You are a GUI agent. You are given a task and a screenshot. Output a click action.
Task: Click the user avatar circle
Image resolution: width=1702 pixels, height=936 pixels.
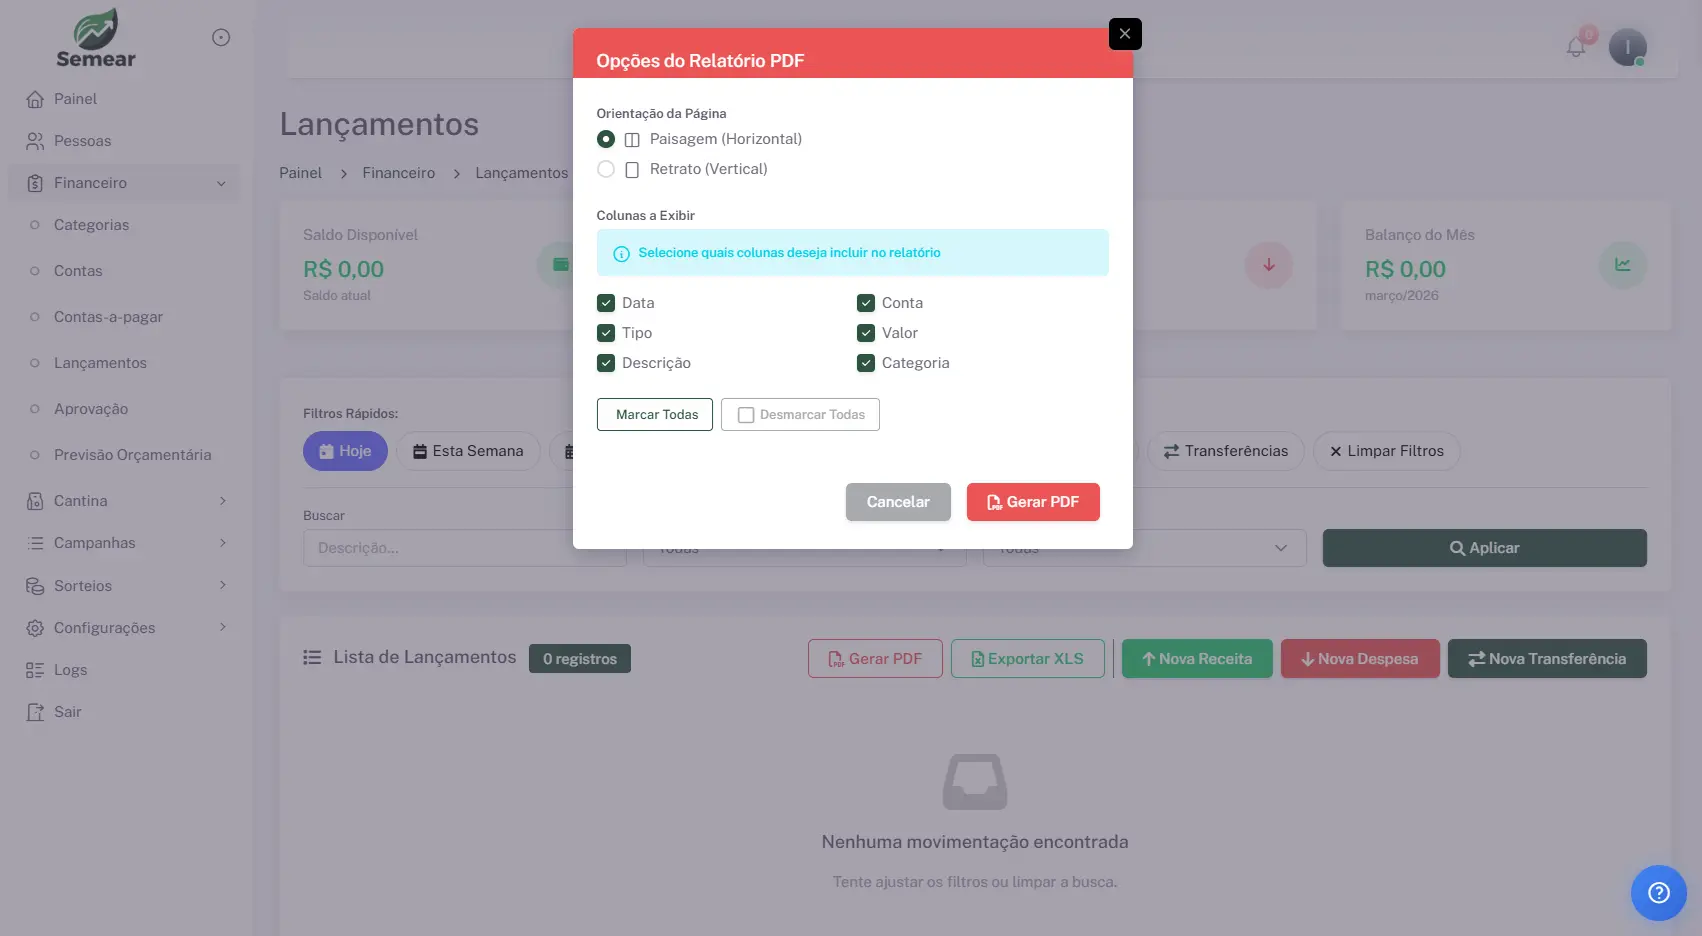1628,46
